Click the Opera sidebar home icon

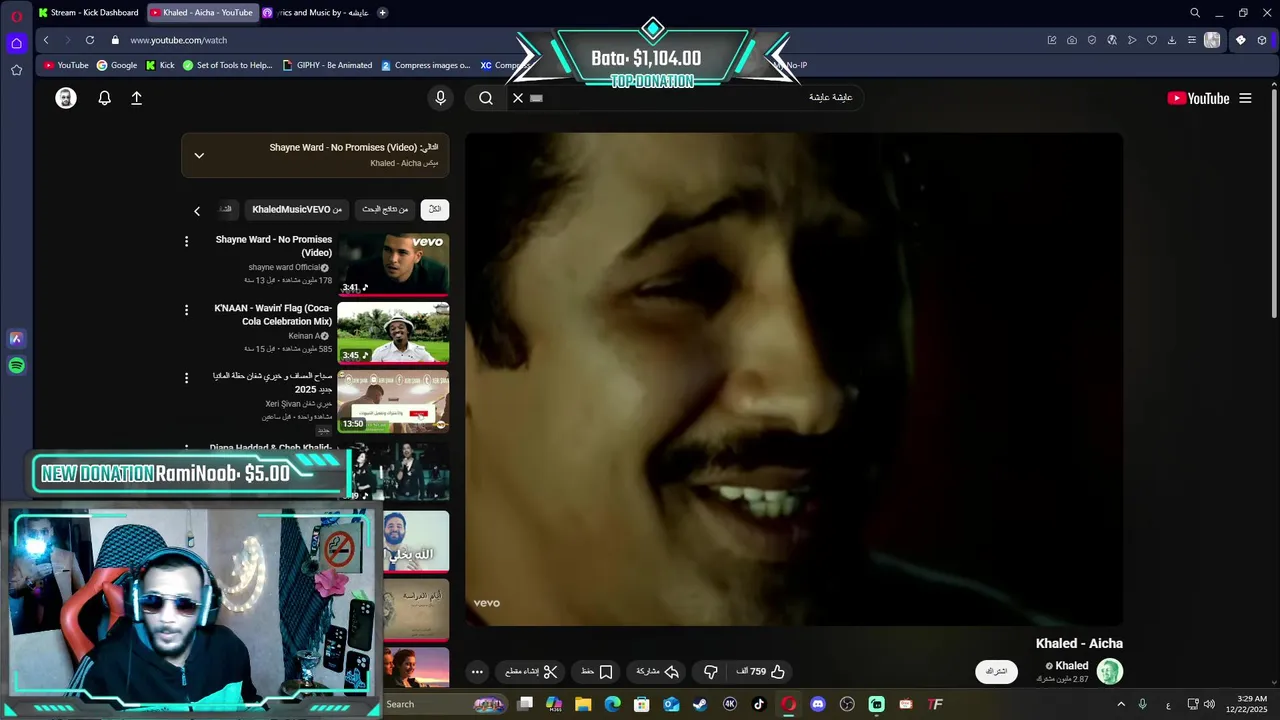16,43
